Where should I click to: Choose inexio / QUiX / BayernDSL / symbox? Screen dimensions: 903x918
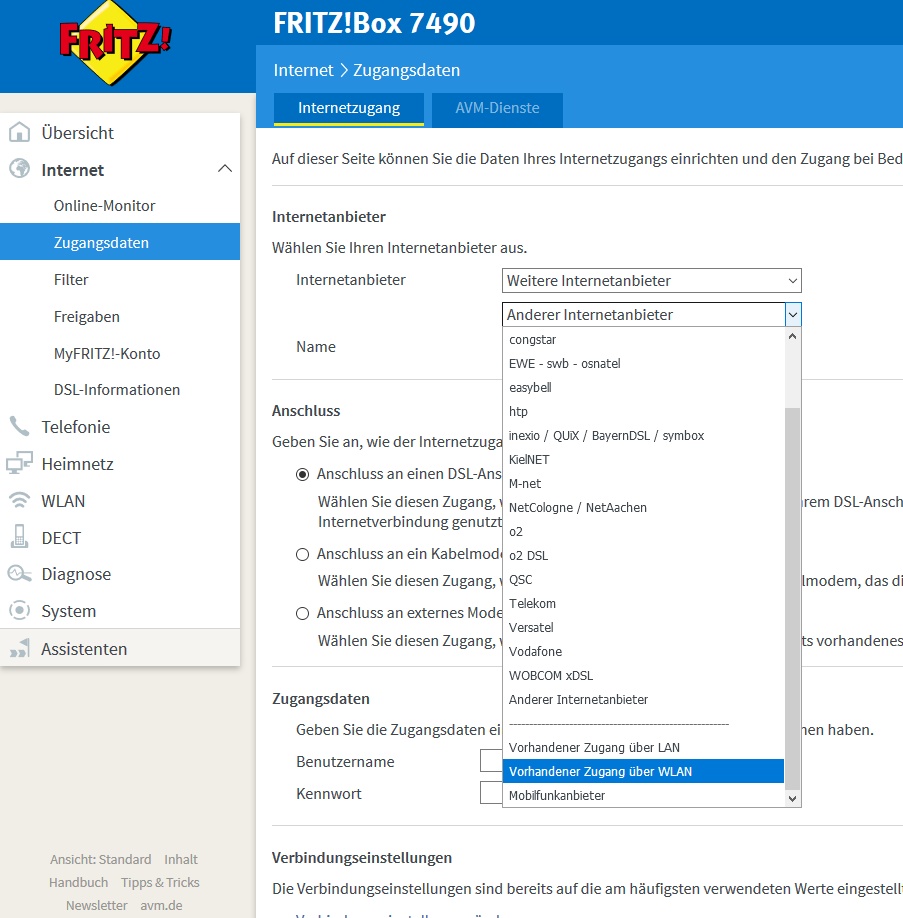643,436
